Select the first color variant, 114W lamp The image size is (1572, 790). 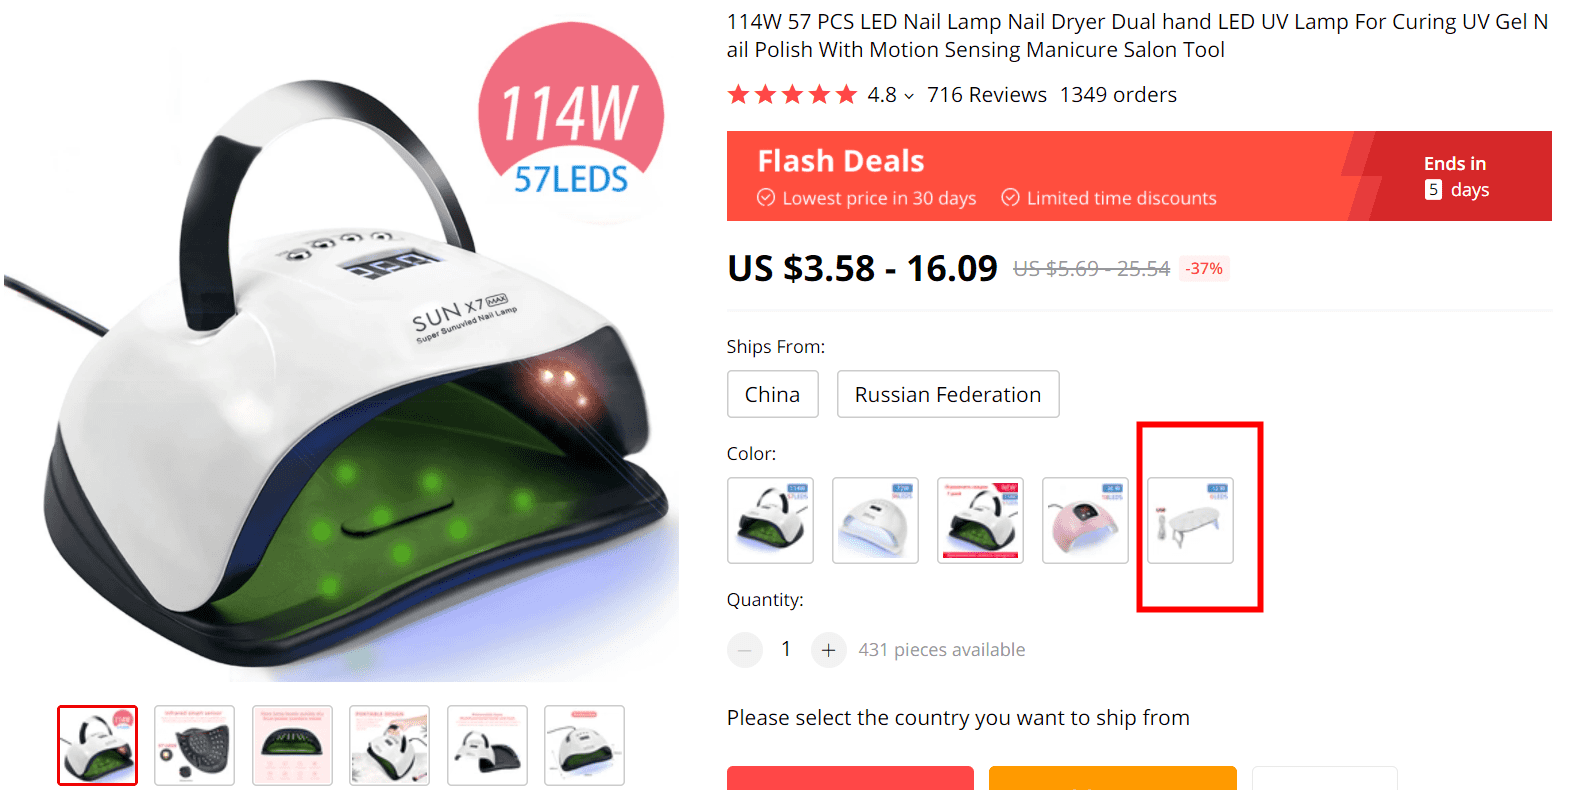click(x=770, y=520)
